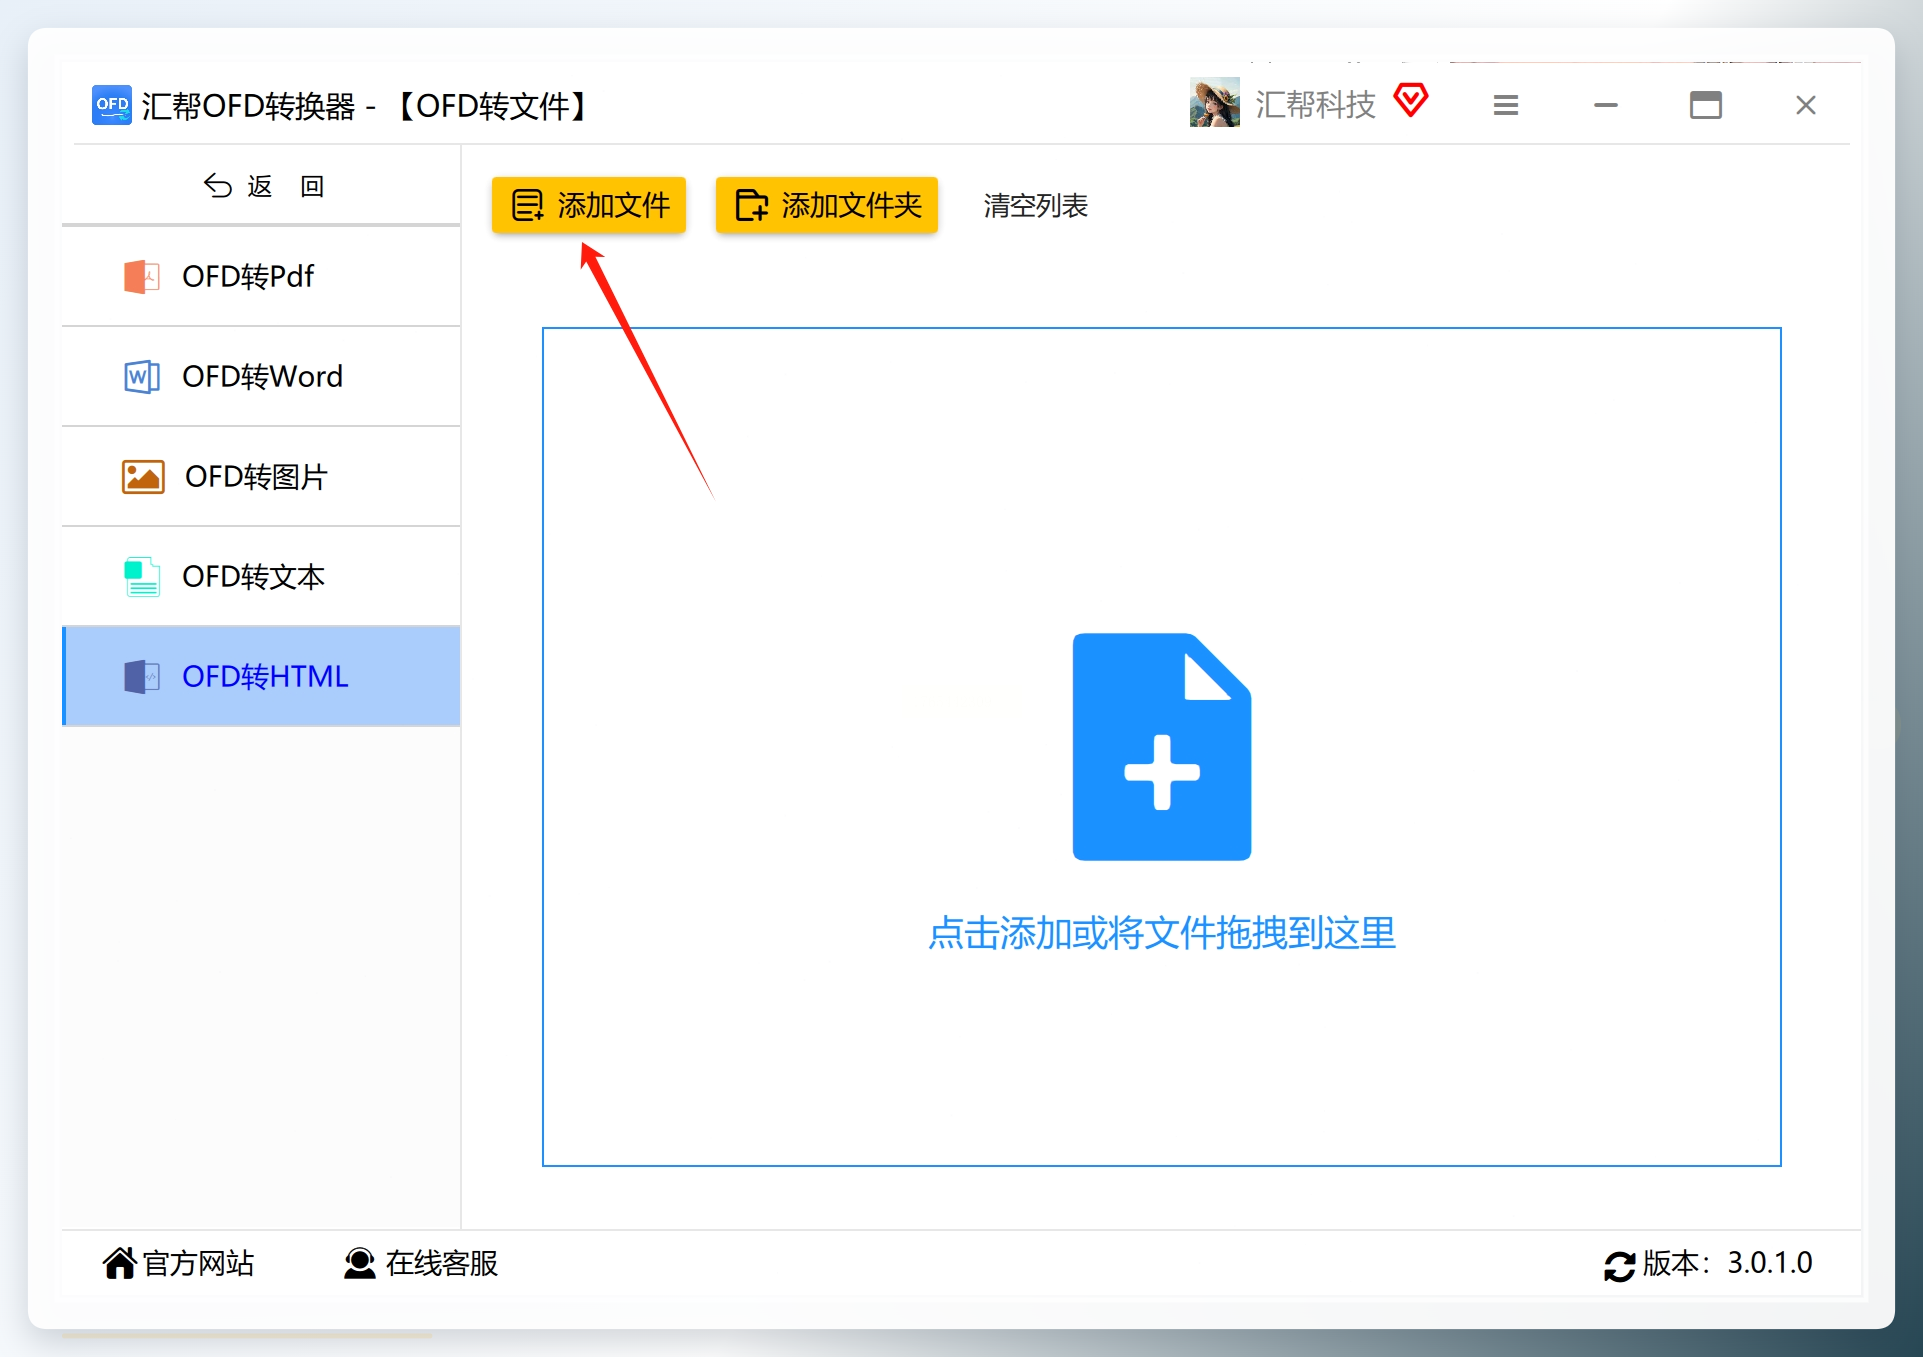1923x1357 pixels.
Task: Click the refresh icon next to 版本
Action: [x=1619, y=1266]
